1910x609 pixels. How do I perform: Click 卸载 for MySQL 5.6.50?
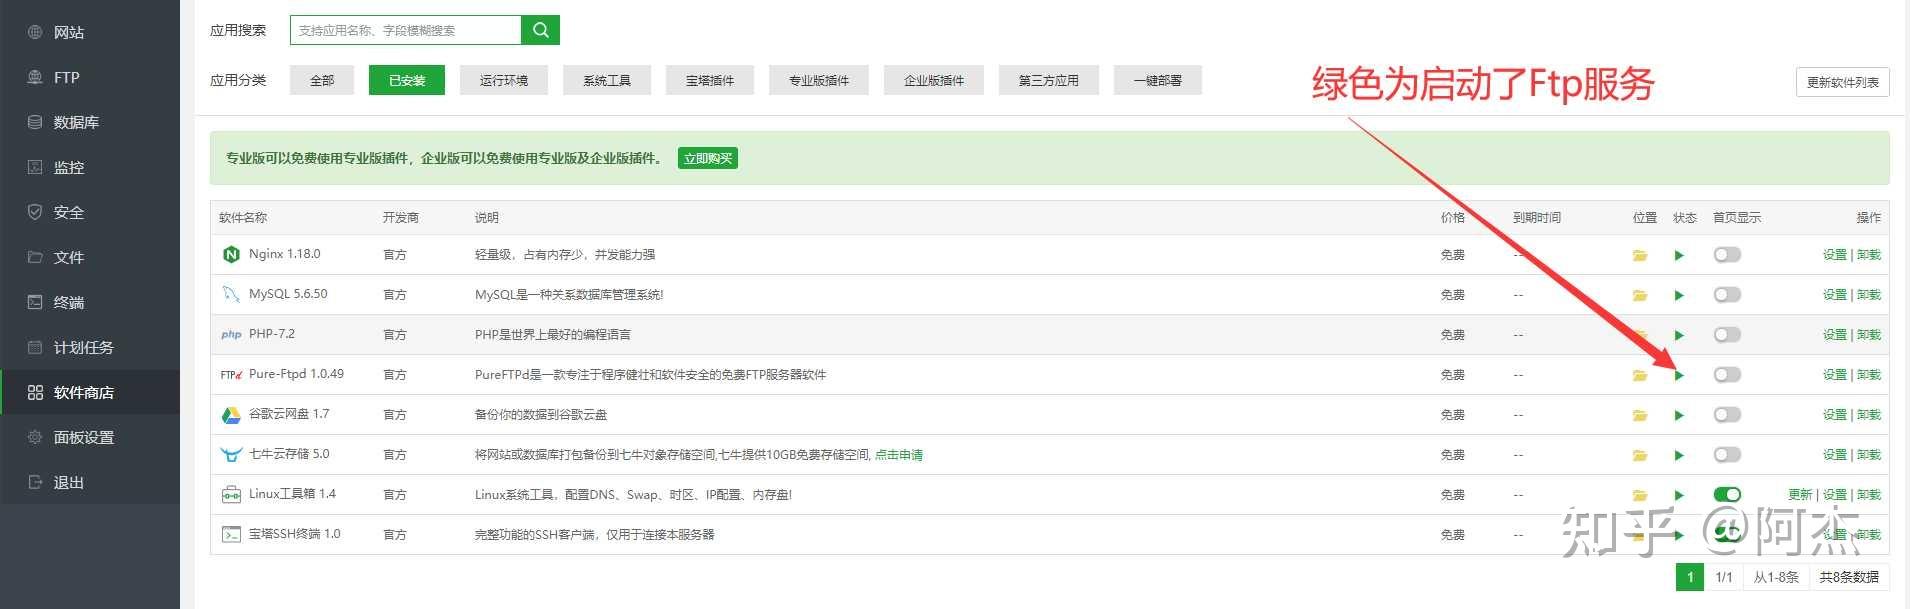1869,295
